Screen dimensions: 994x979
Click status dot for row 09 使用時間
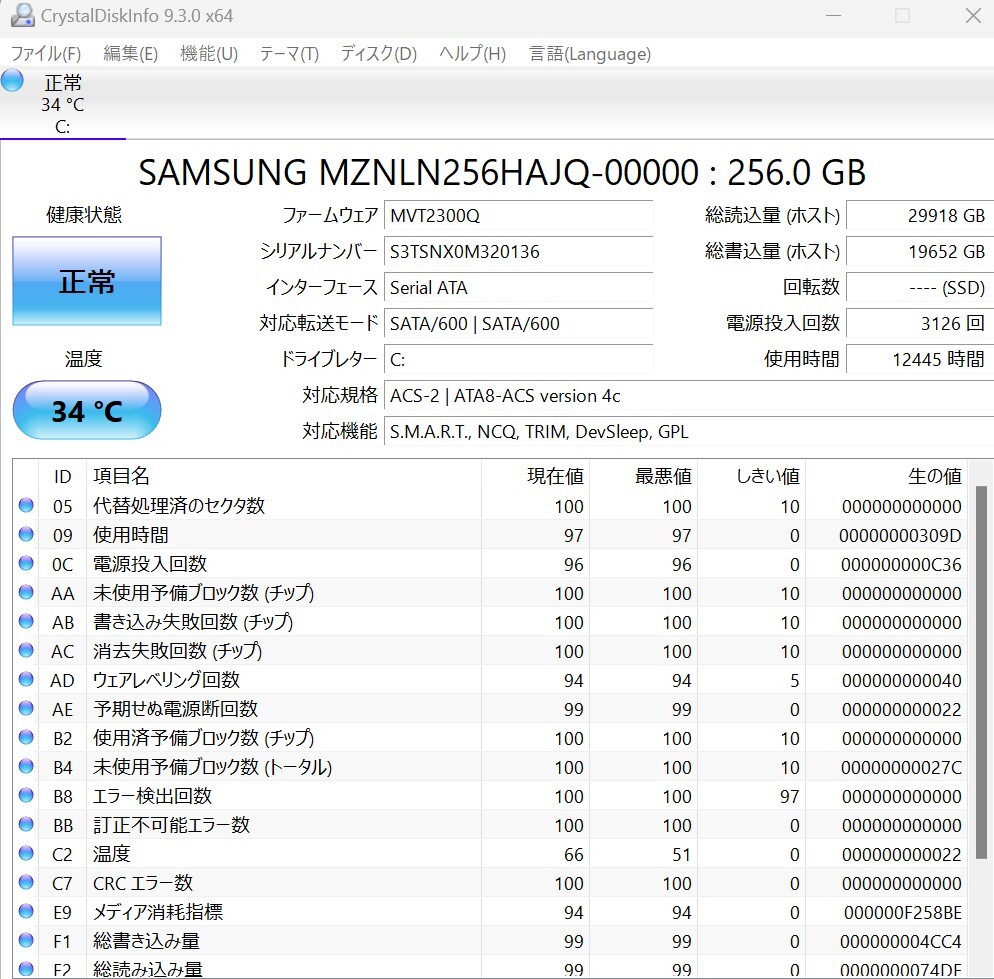click(26, 535)
